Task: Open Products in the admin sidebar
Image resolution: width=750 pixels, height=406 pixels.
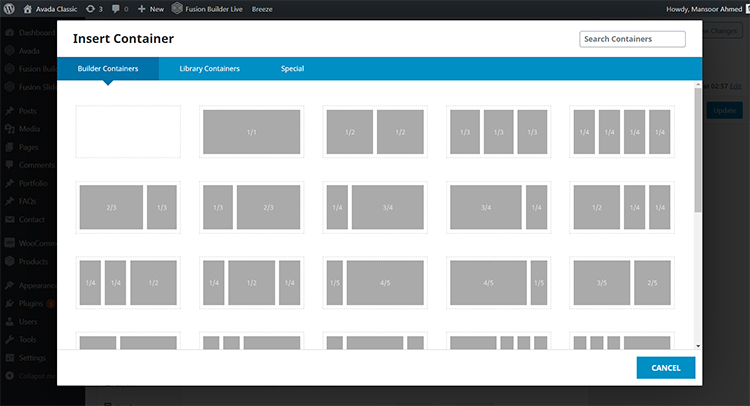Action: coord(27,262)
